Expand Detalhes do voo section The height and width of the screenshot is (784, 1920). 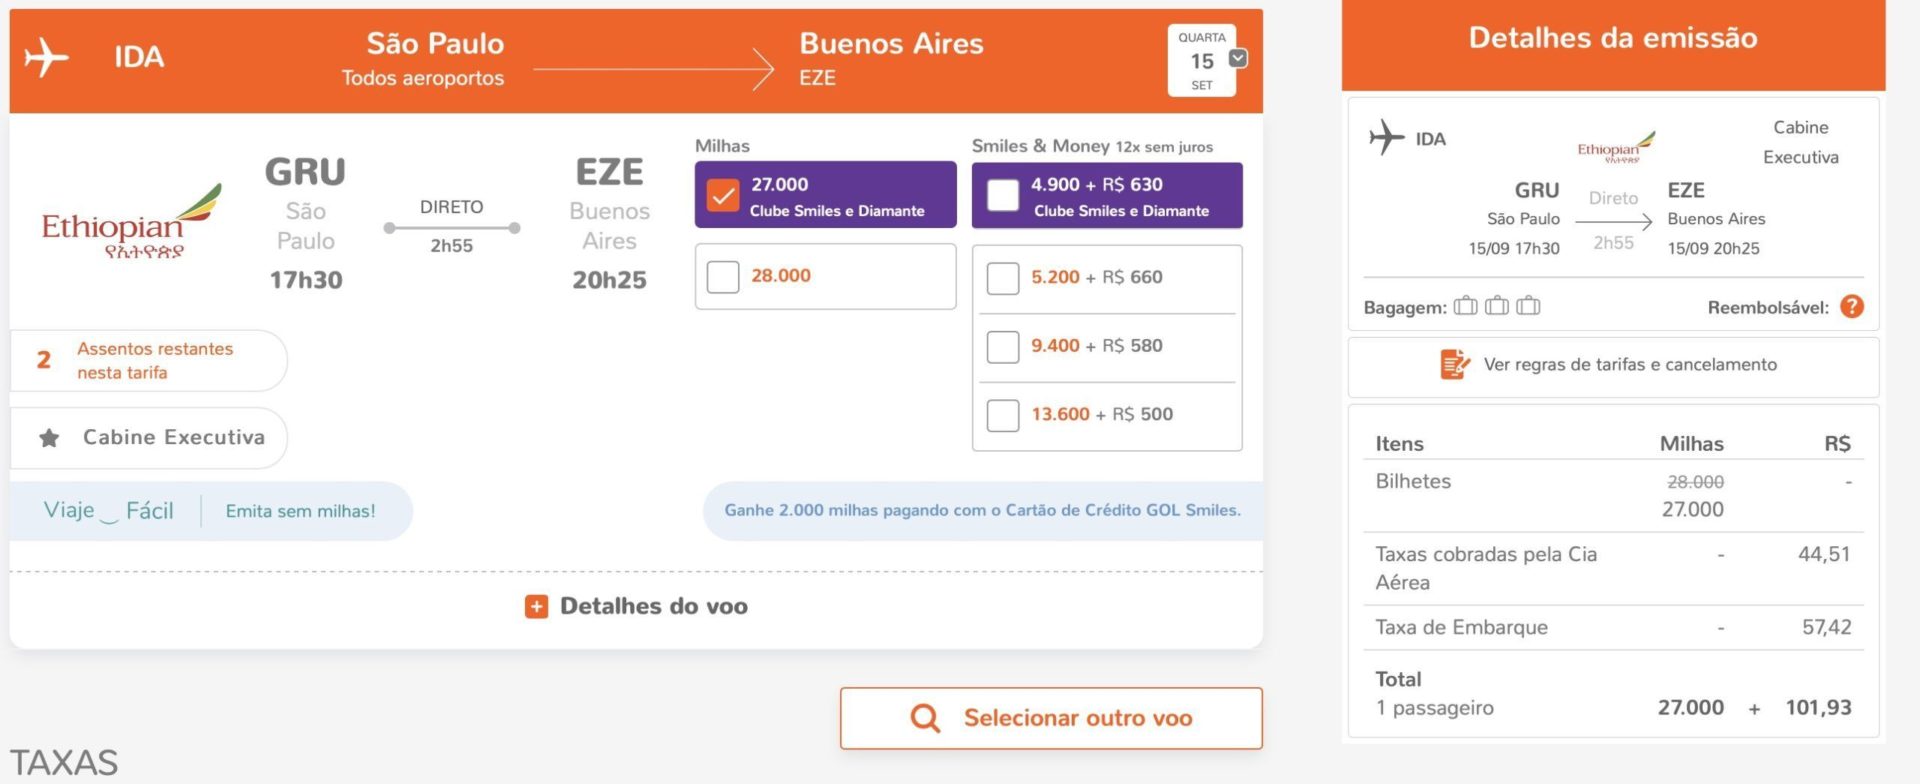pos(636,606)
